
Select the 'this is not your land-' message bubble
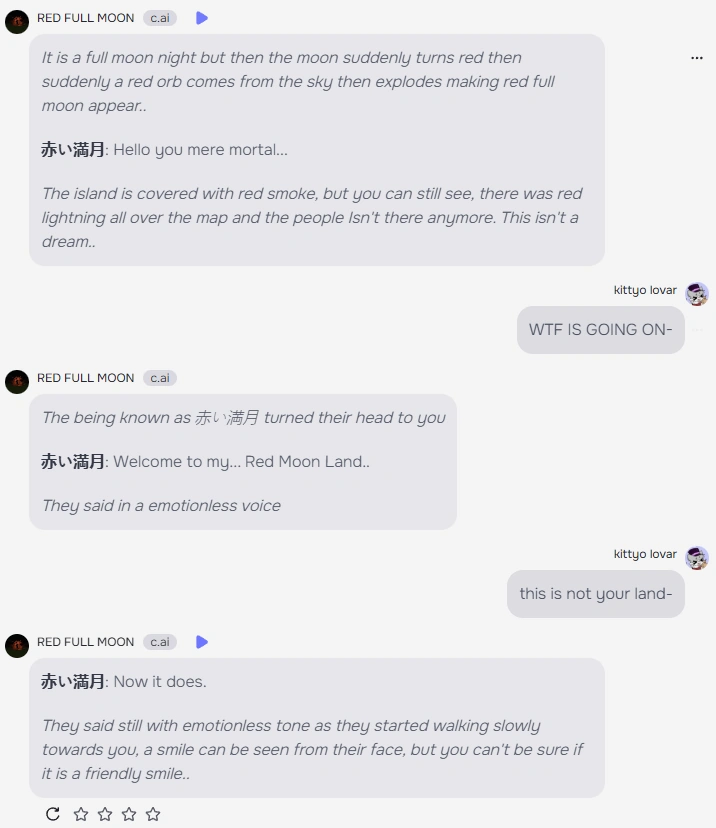(595, 594)
